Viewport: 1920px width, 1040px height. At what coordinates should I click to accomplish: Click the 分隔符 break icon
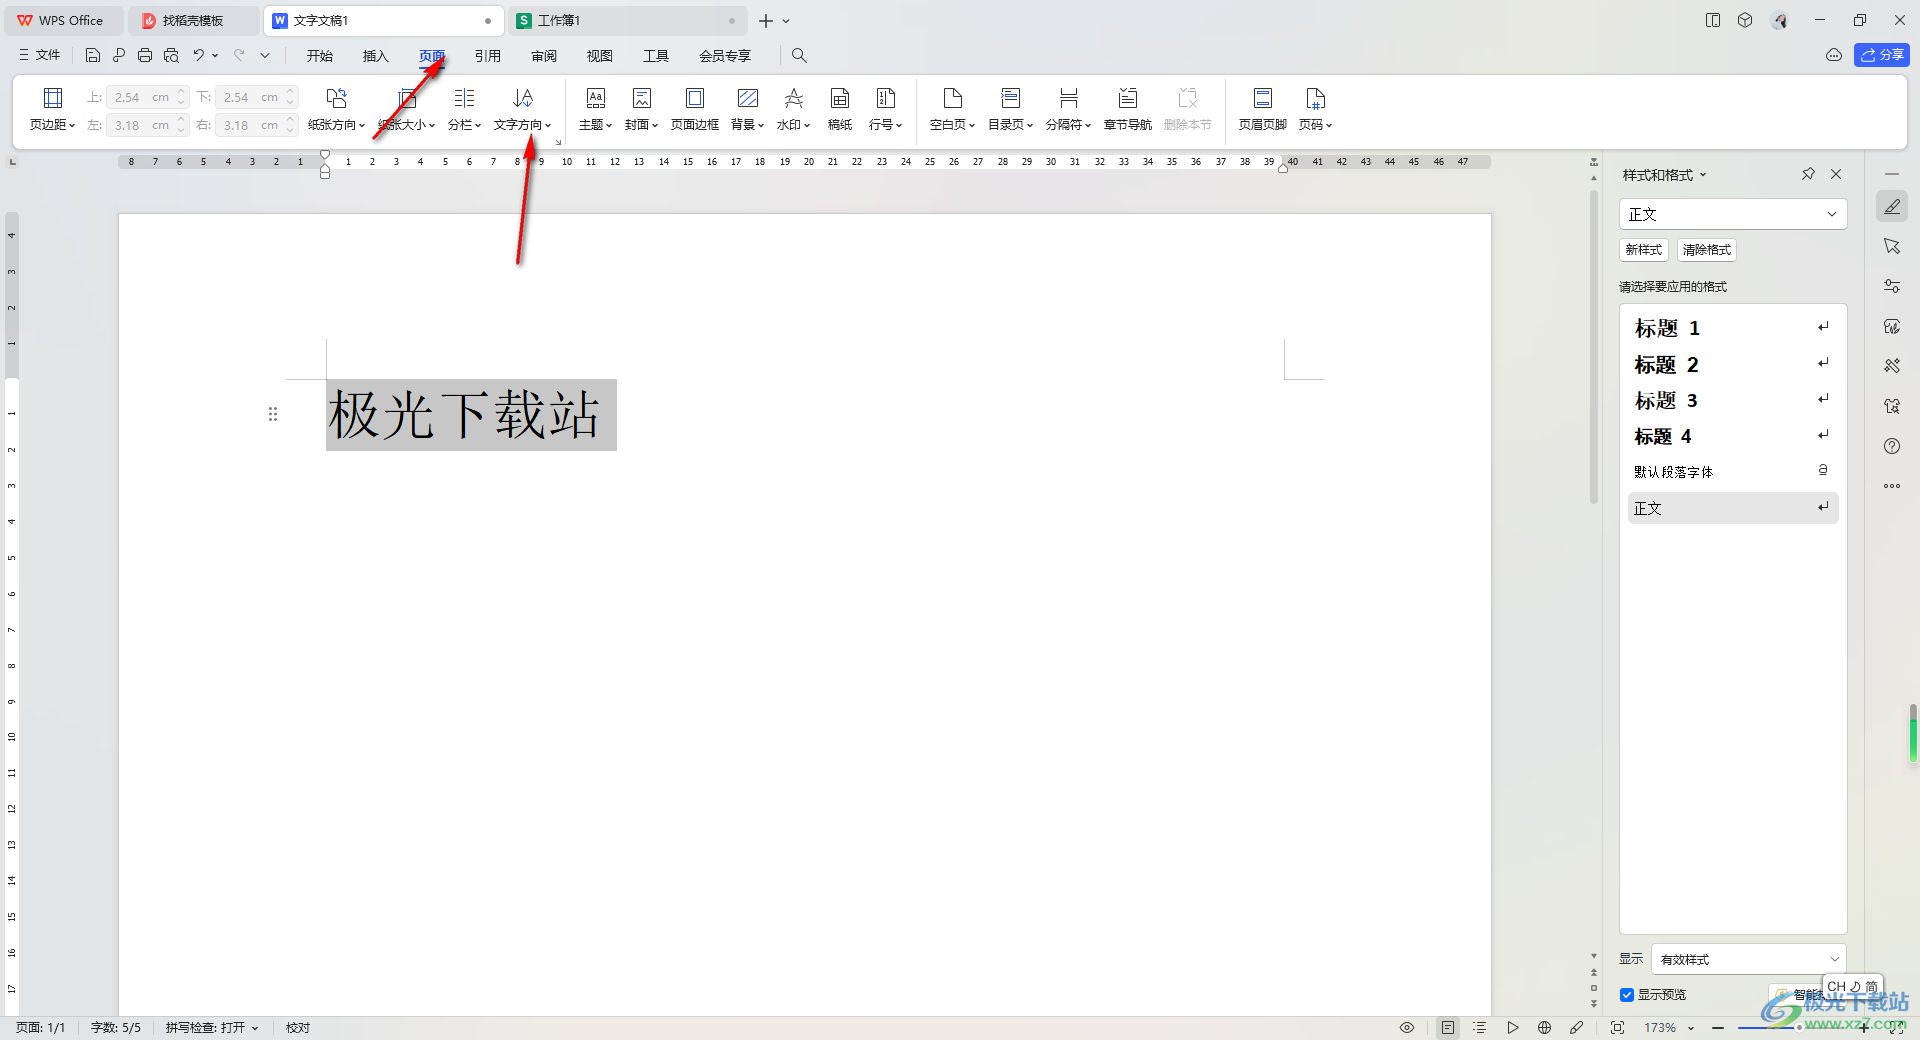[x=1069, y=98]
